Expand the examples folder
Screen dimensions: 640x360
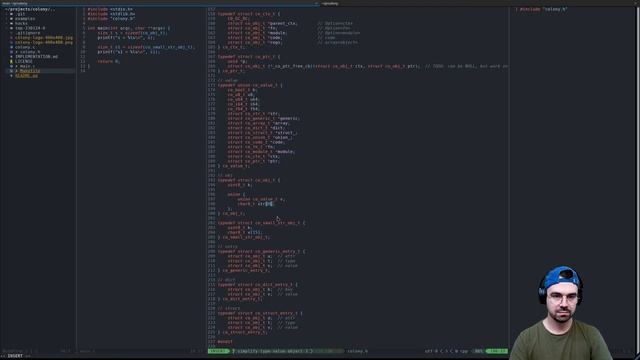[24, 19]
